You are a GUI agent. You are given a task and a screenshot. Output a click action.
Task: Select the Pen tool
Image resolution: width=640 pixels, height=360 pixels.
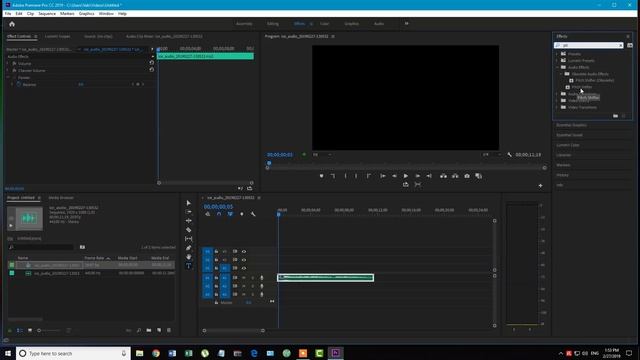(188, 248)
